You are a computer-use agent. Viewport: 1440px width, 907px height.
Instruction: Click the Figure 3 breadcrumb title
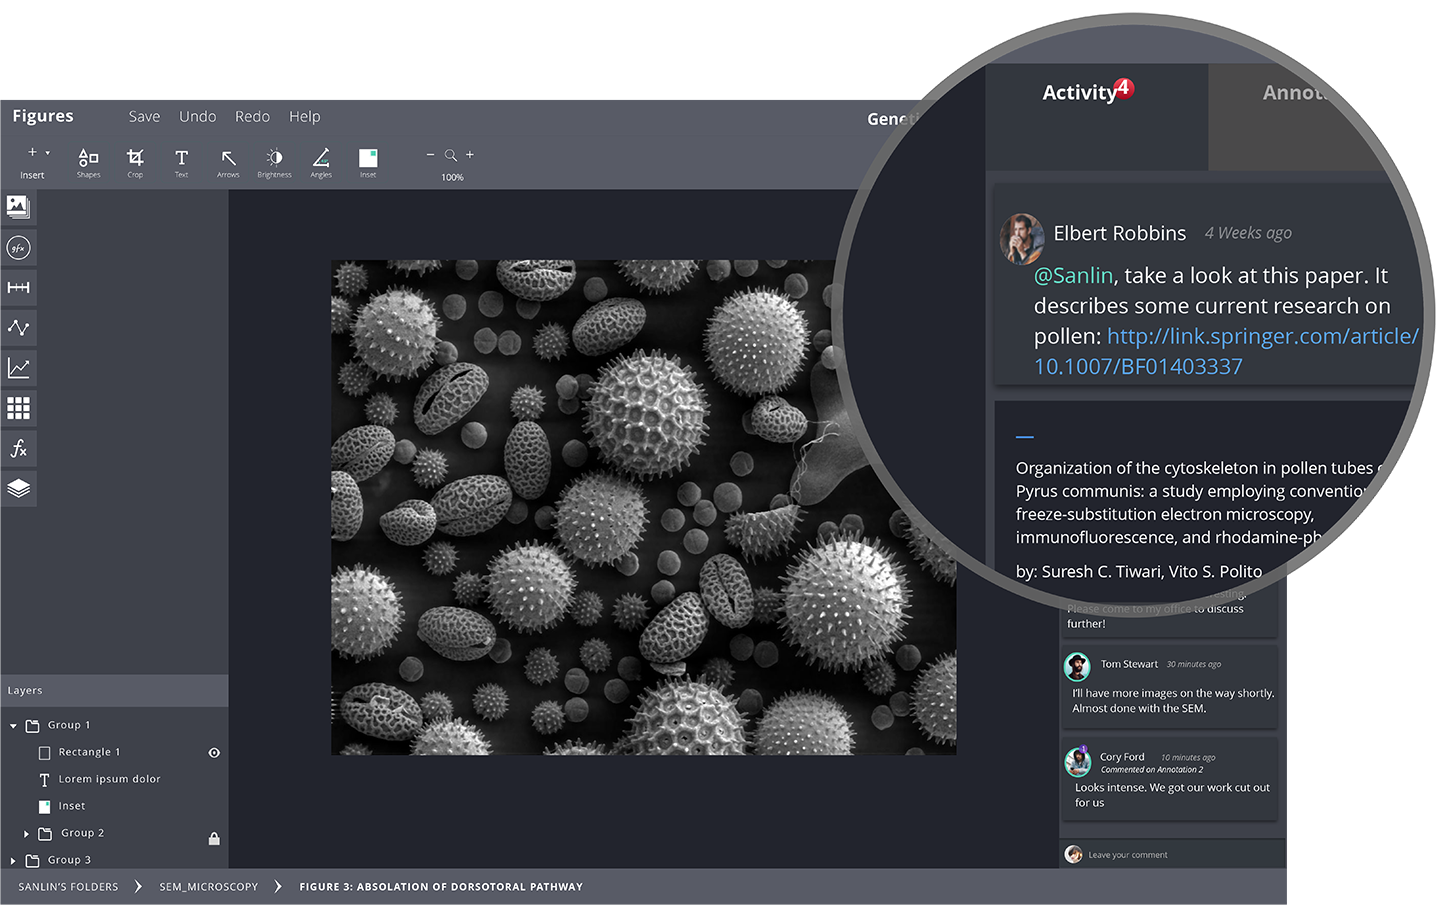point(441,887)
